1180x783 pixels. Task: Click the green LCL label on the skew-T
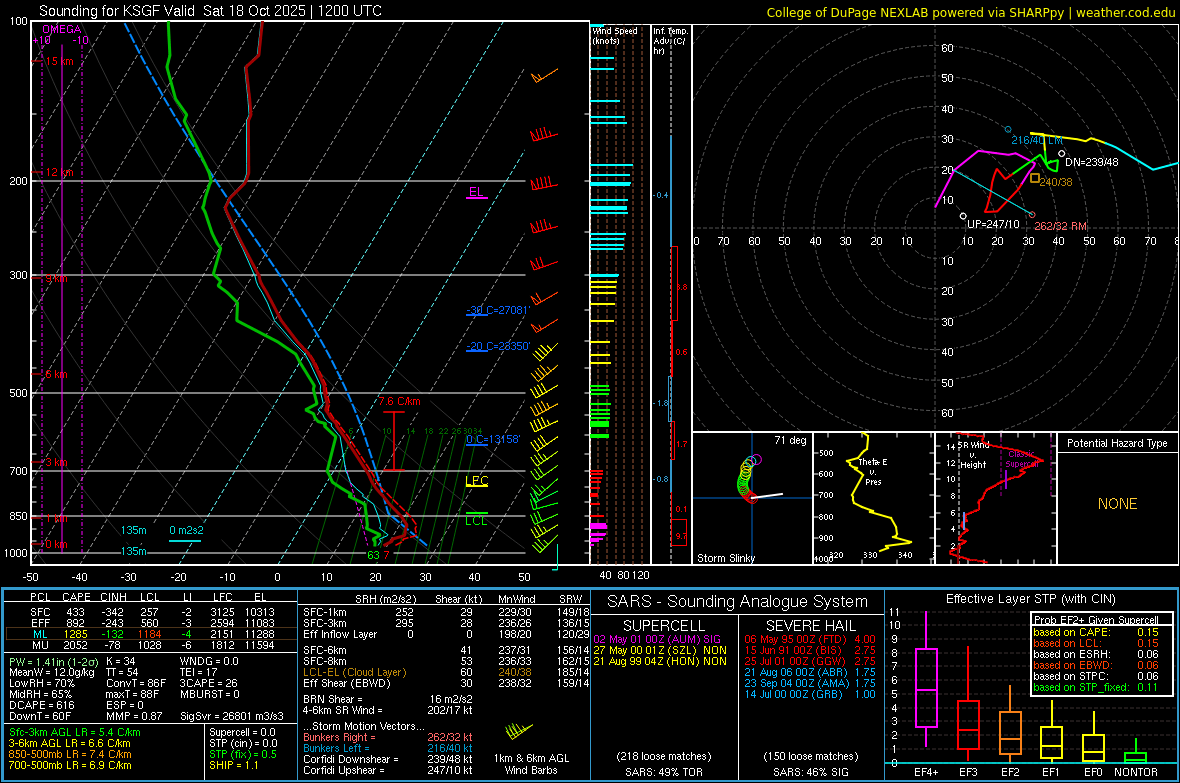476,520
